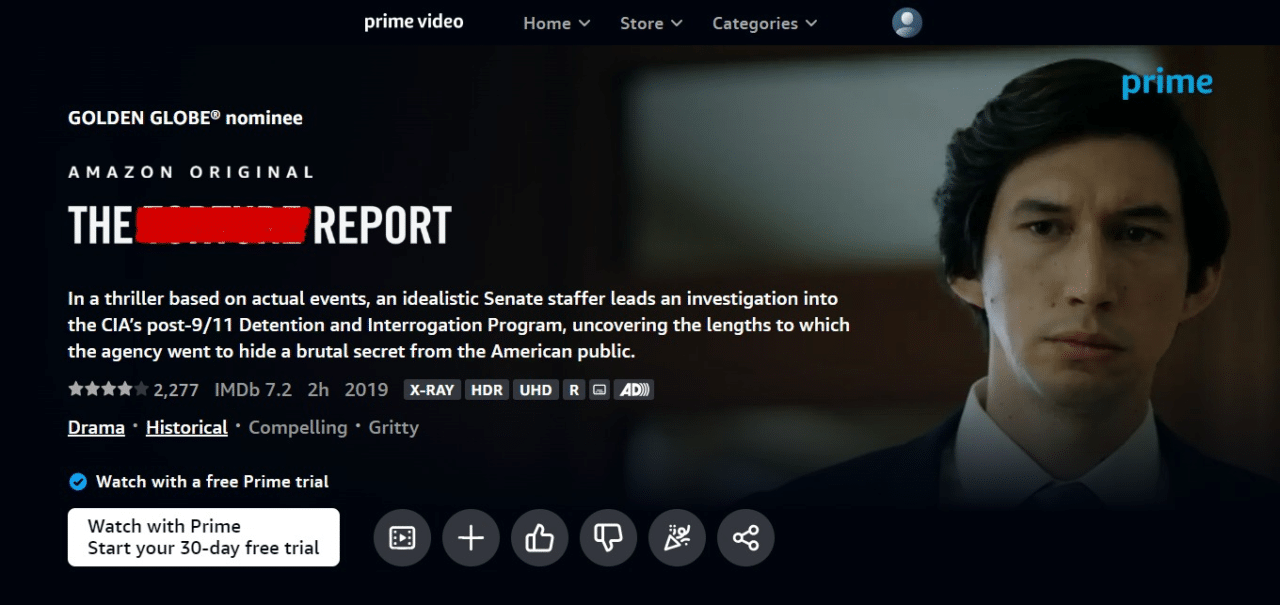Click the Audio Description AD badge
The height and width of the screenshot is (605, 1280).
click(x=634, y=390)
